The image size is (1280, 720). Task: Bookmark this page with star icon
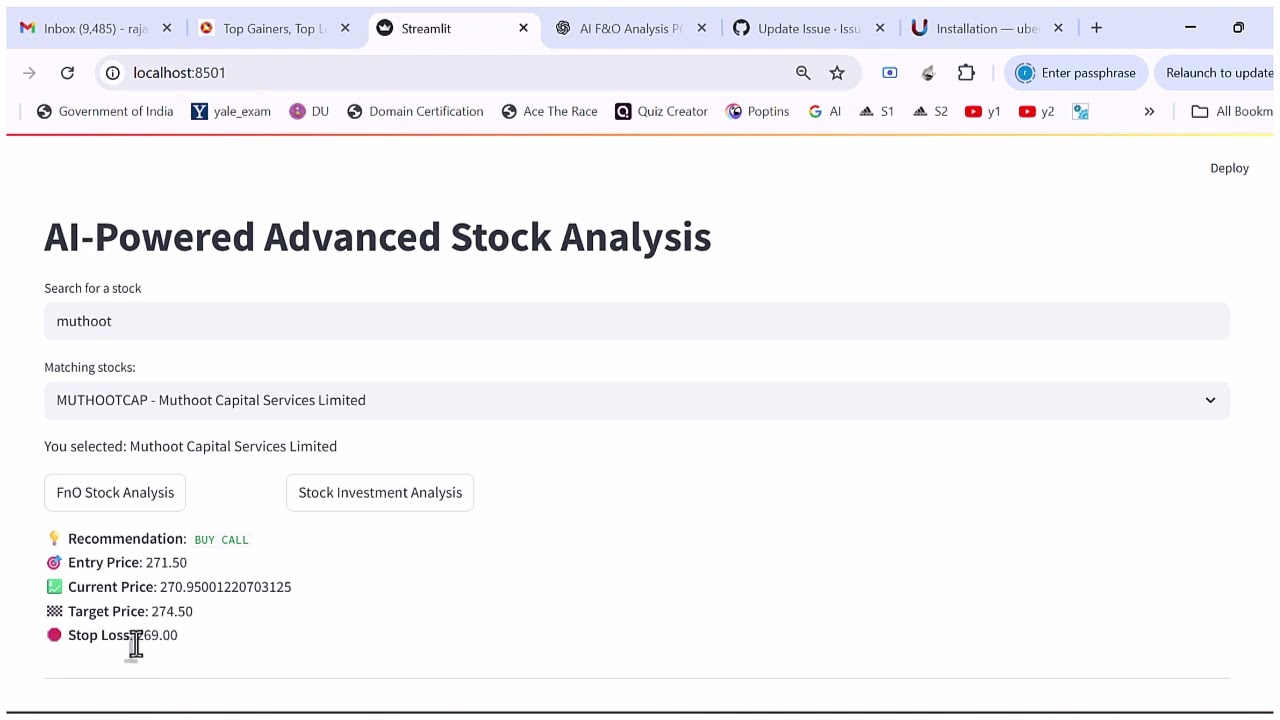[837, 73]
